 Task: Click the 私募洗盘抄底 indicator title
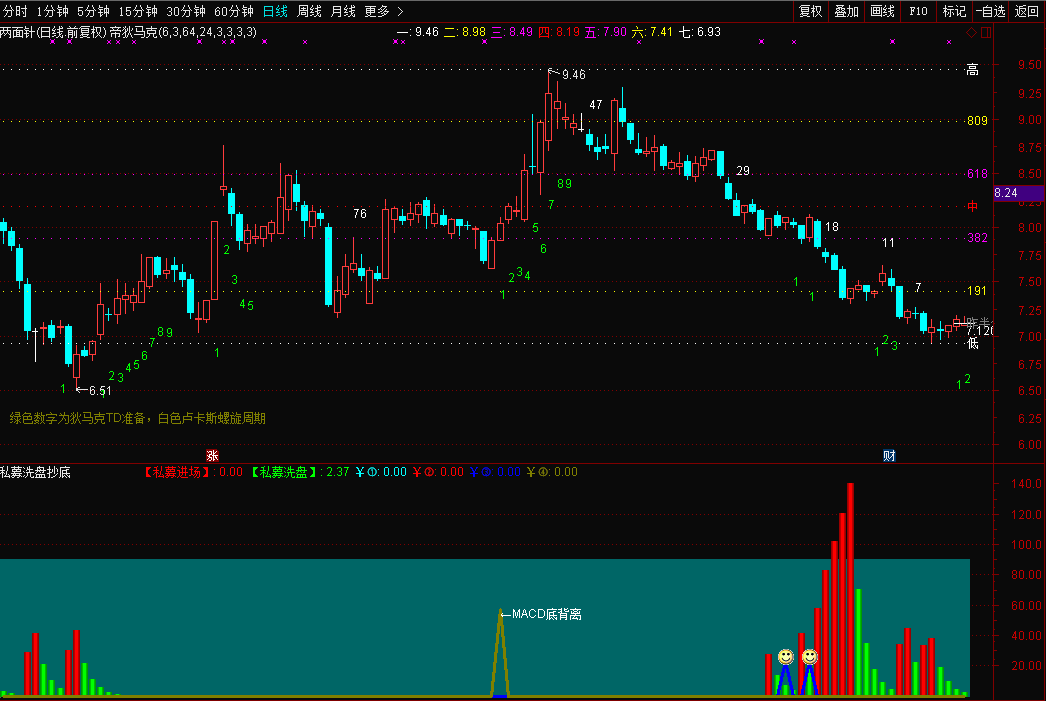tap(35, 472)
